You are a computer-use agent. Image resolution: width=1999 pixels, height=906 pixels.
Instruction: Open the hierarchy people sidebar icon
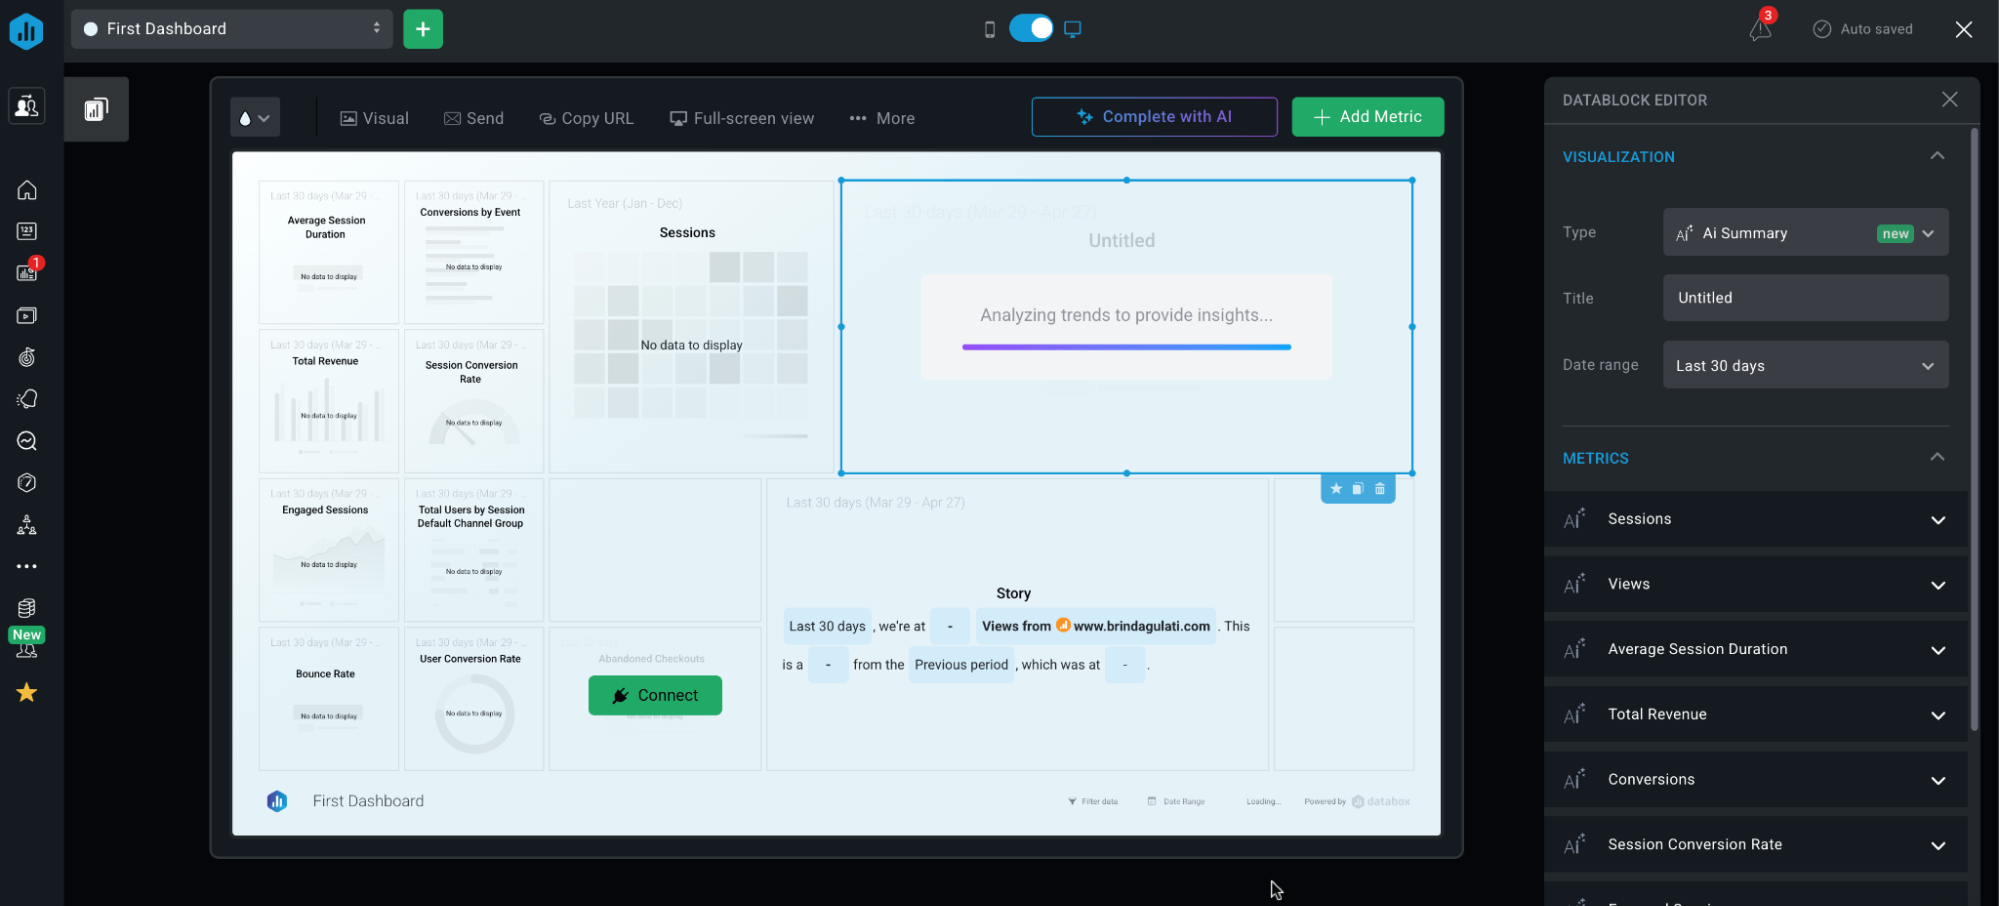point(27,525)
